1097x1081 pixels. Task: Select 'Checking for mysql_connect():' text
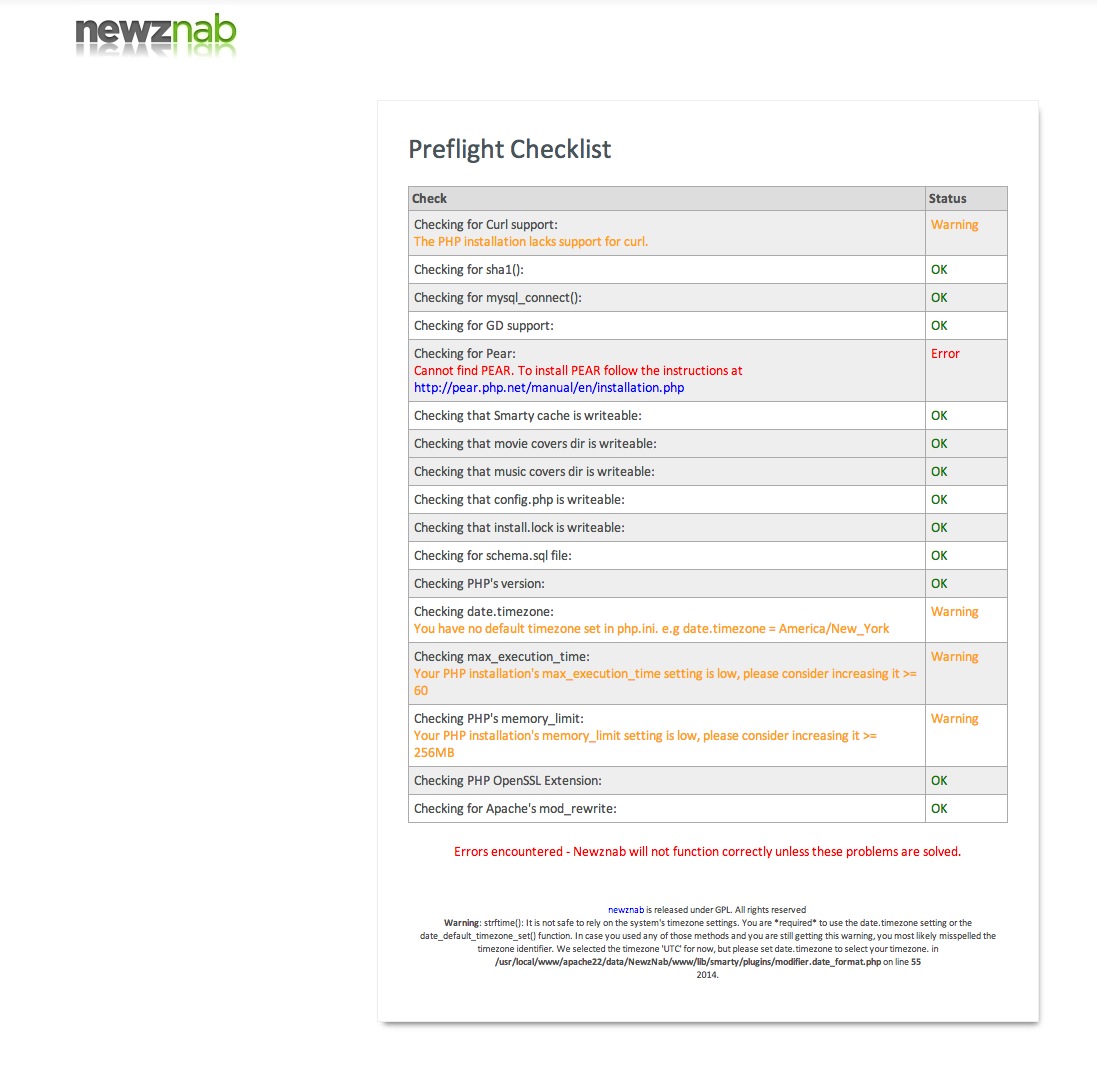[x=497, y=297]
